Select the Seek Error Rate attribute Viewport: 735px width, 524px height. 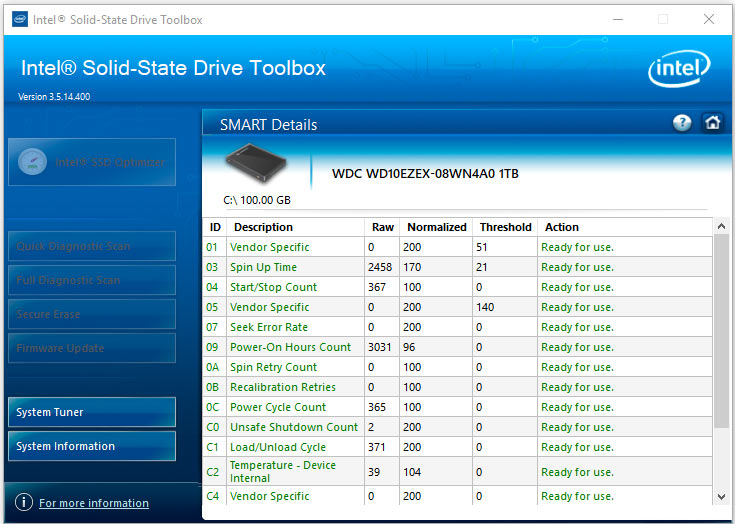(x=269, y=327)
